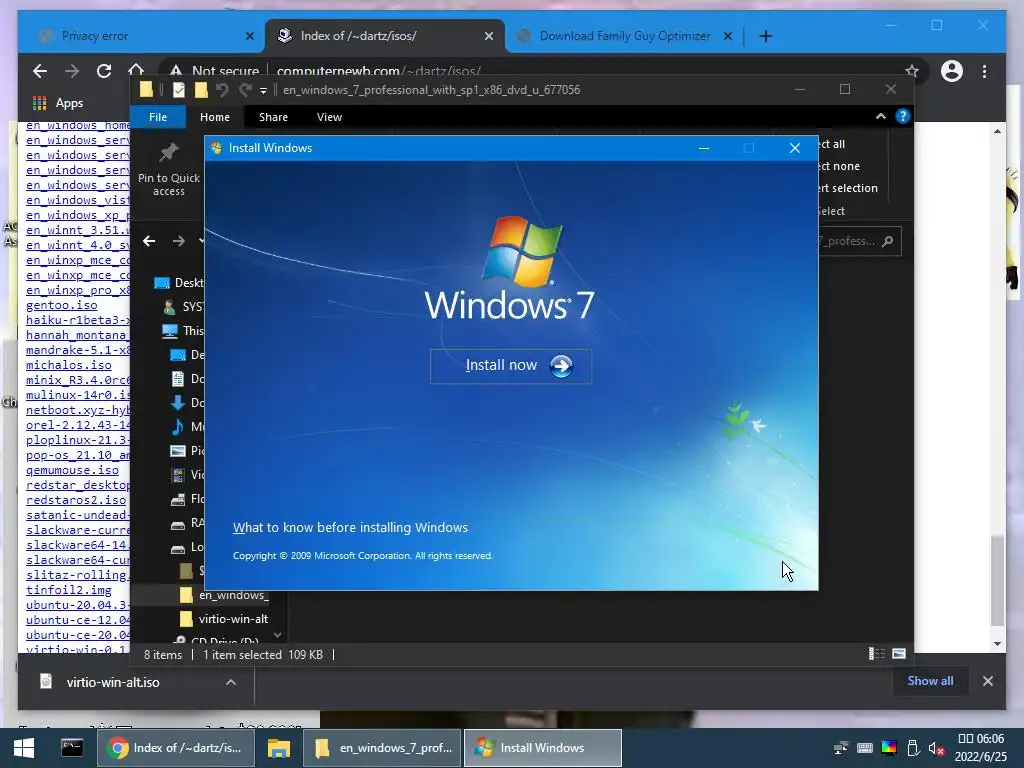1024x768 pixels.
Task: Click 'Select none' in Explorer ribbon
Action: click(x=840, y=167)
